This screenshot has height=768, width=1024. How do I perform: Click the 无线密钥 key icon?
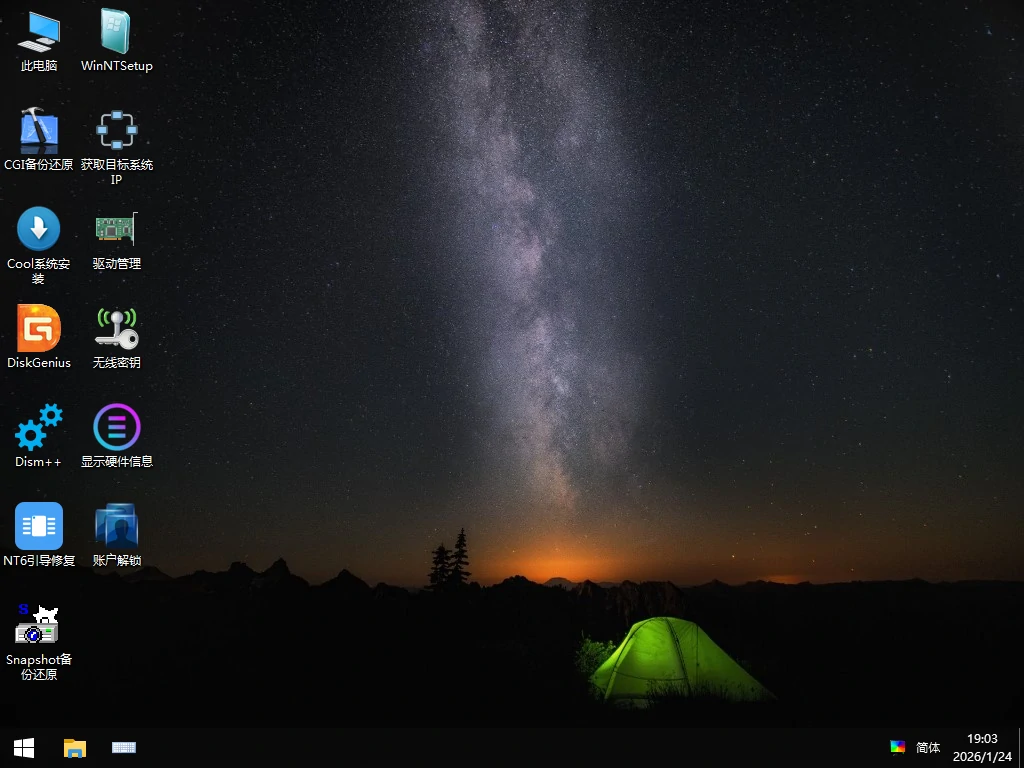point(116,328)
